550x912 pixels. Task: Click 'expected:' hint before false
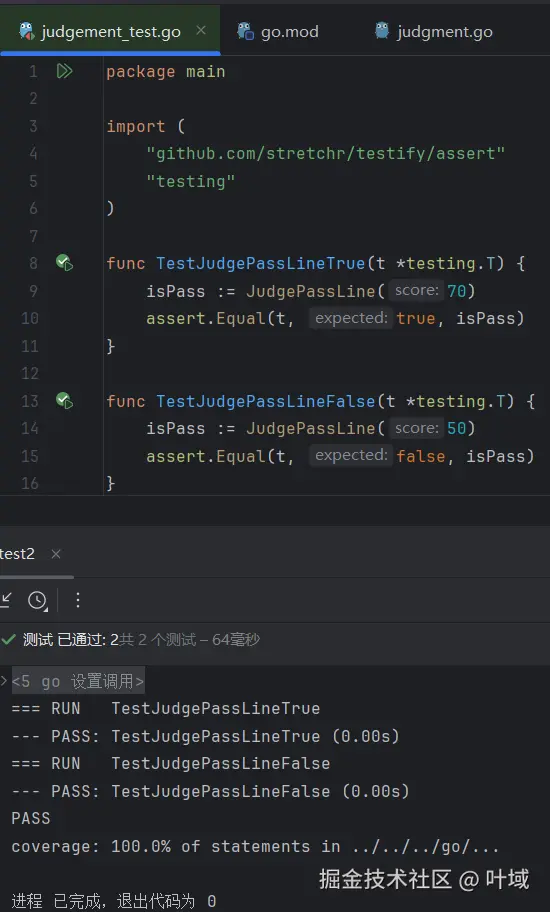click(351, 455)
